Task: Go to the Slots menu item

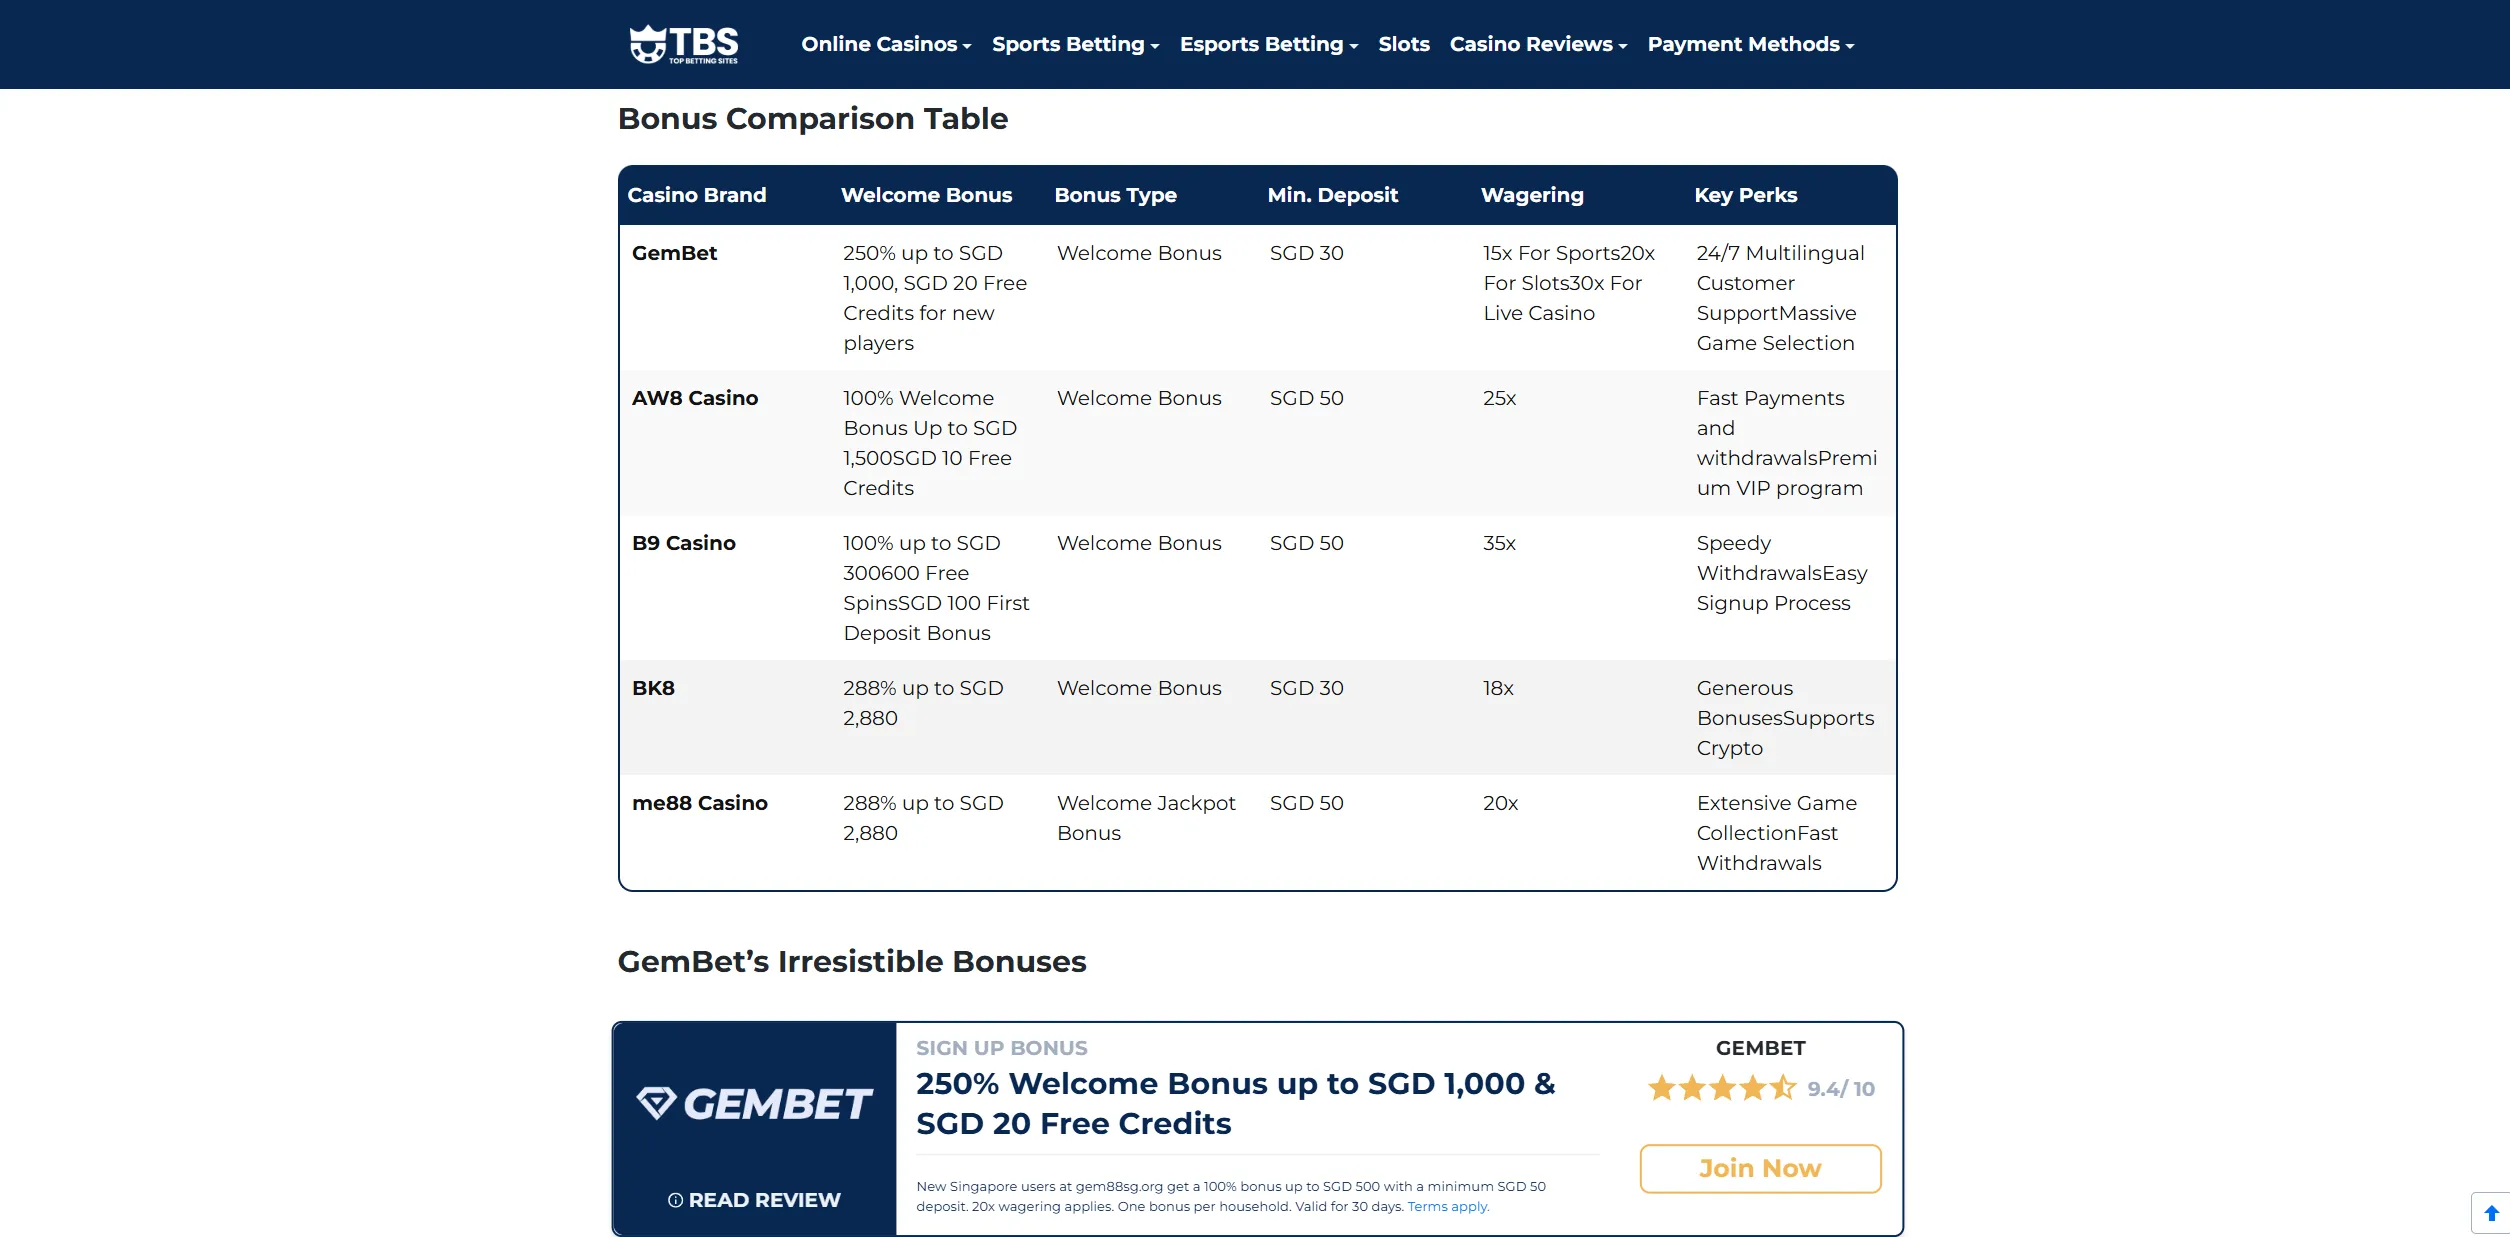Action: click(1404, 44)
